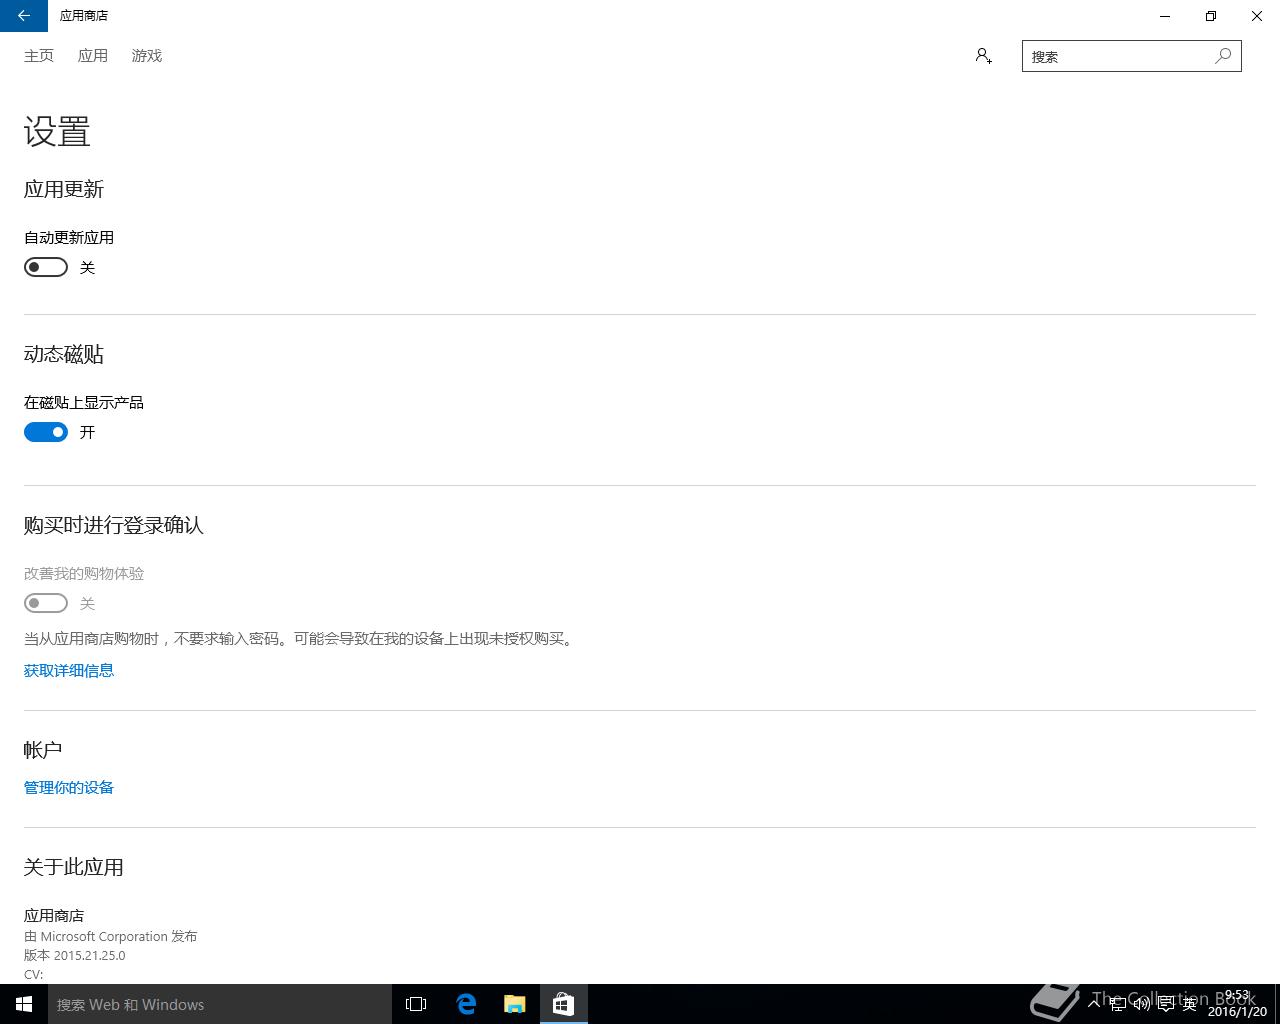1280x1024 pixels.
Task: Open the network status tray icon
Action: point(1118,1004)
